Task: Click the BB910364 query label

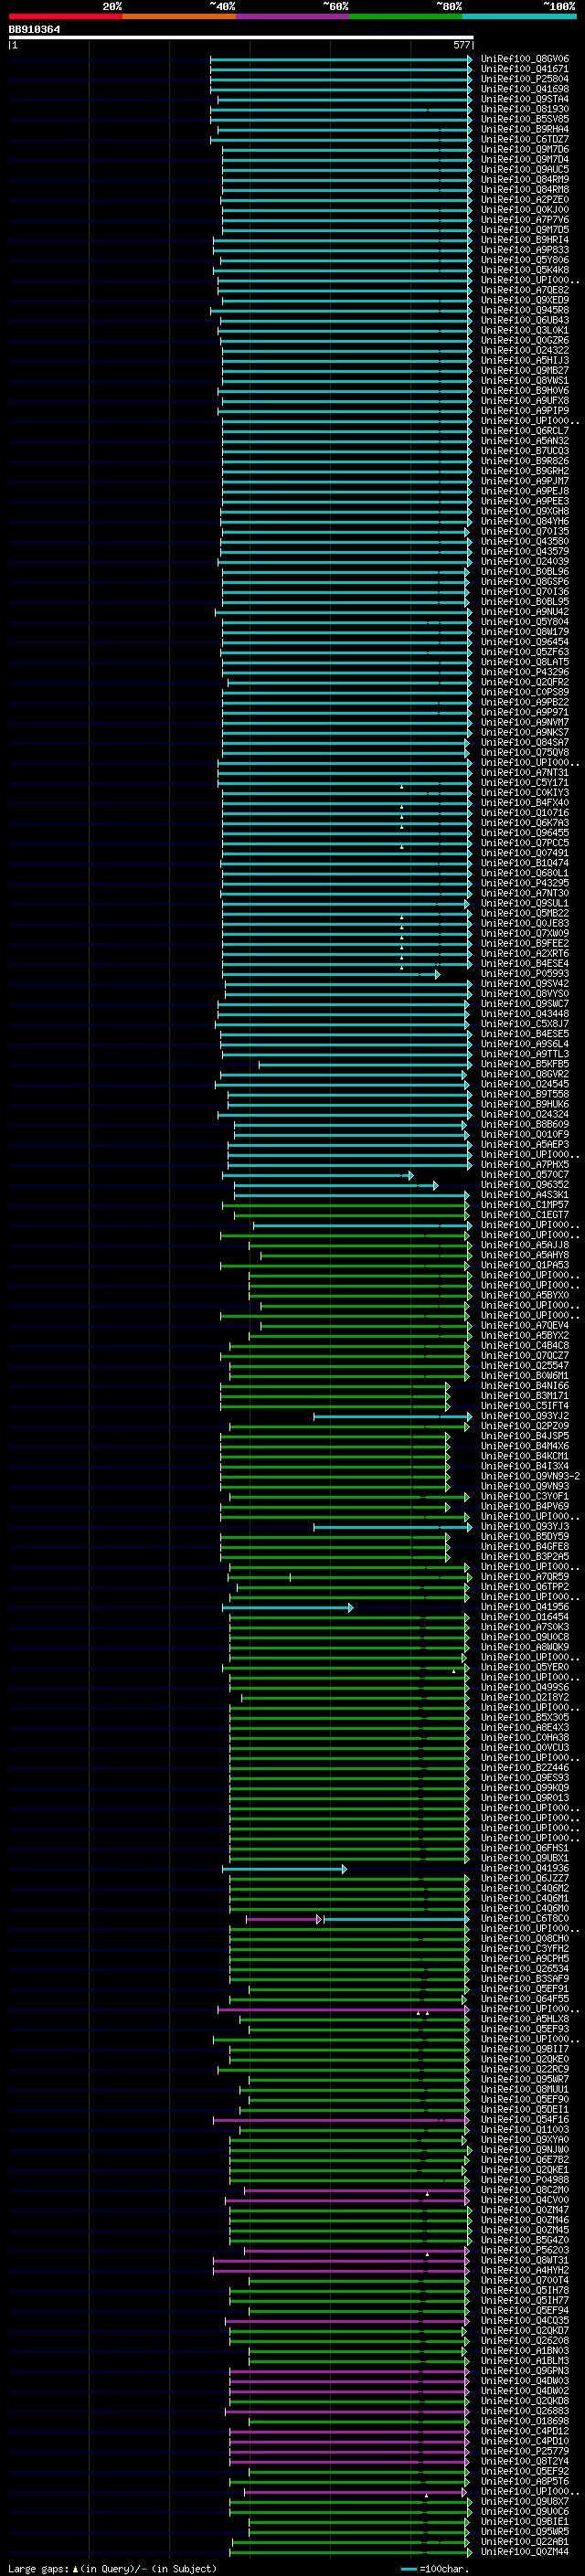Action: 34,29
